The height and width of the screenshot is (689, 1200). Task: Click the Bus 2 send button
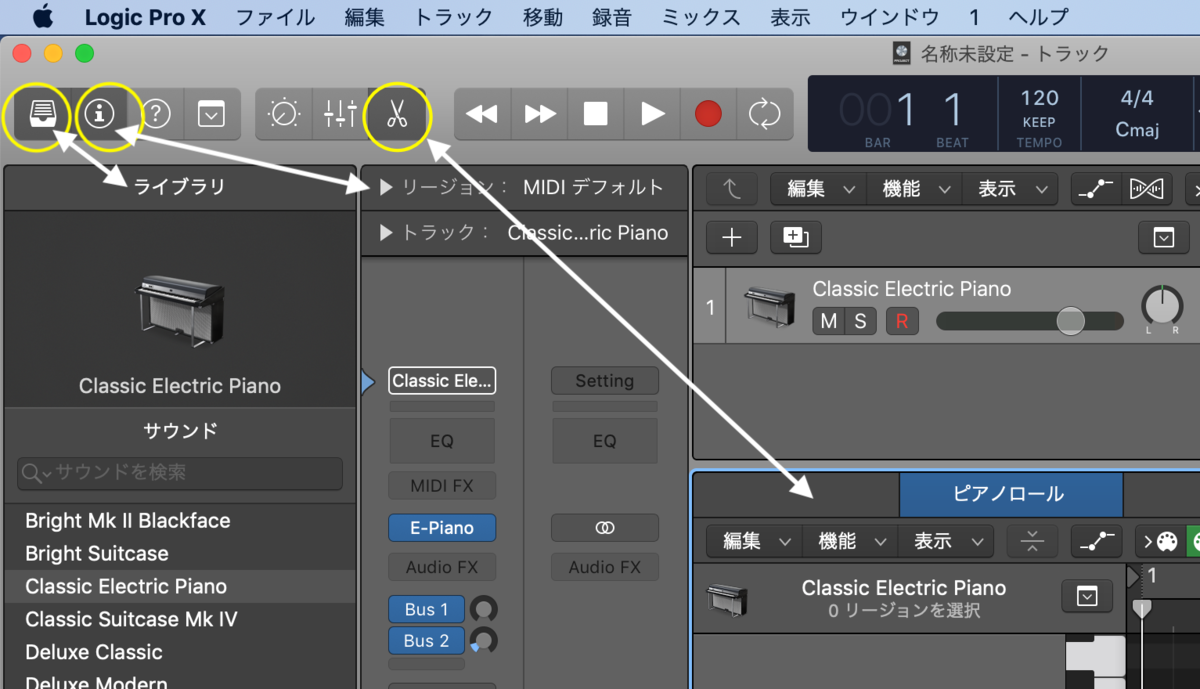pos(427,640)
